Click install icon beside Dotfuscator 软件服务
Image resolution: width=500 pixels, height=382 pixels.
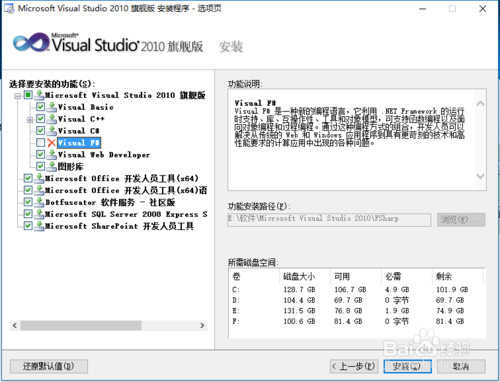click(x=39, y=202)
